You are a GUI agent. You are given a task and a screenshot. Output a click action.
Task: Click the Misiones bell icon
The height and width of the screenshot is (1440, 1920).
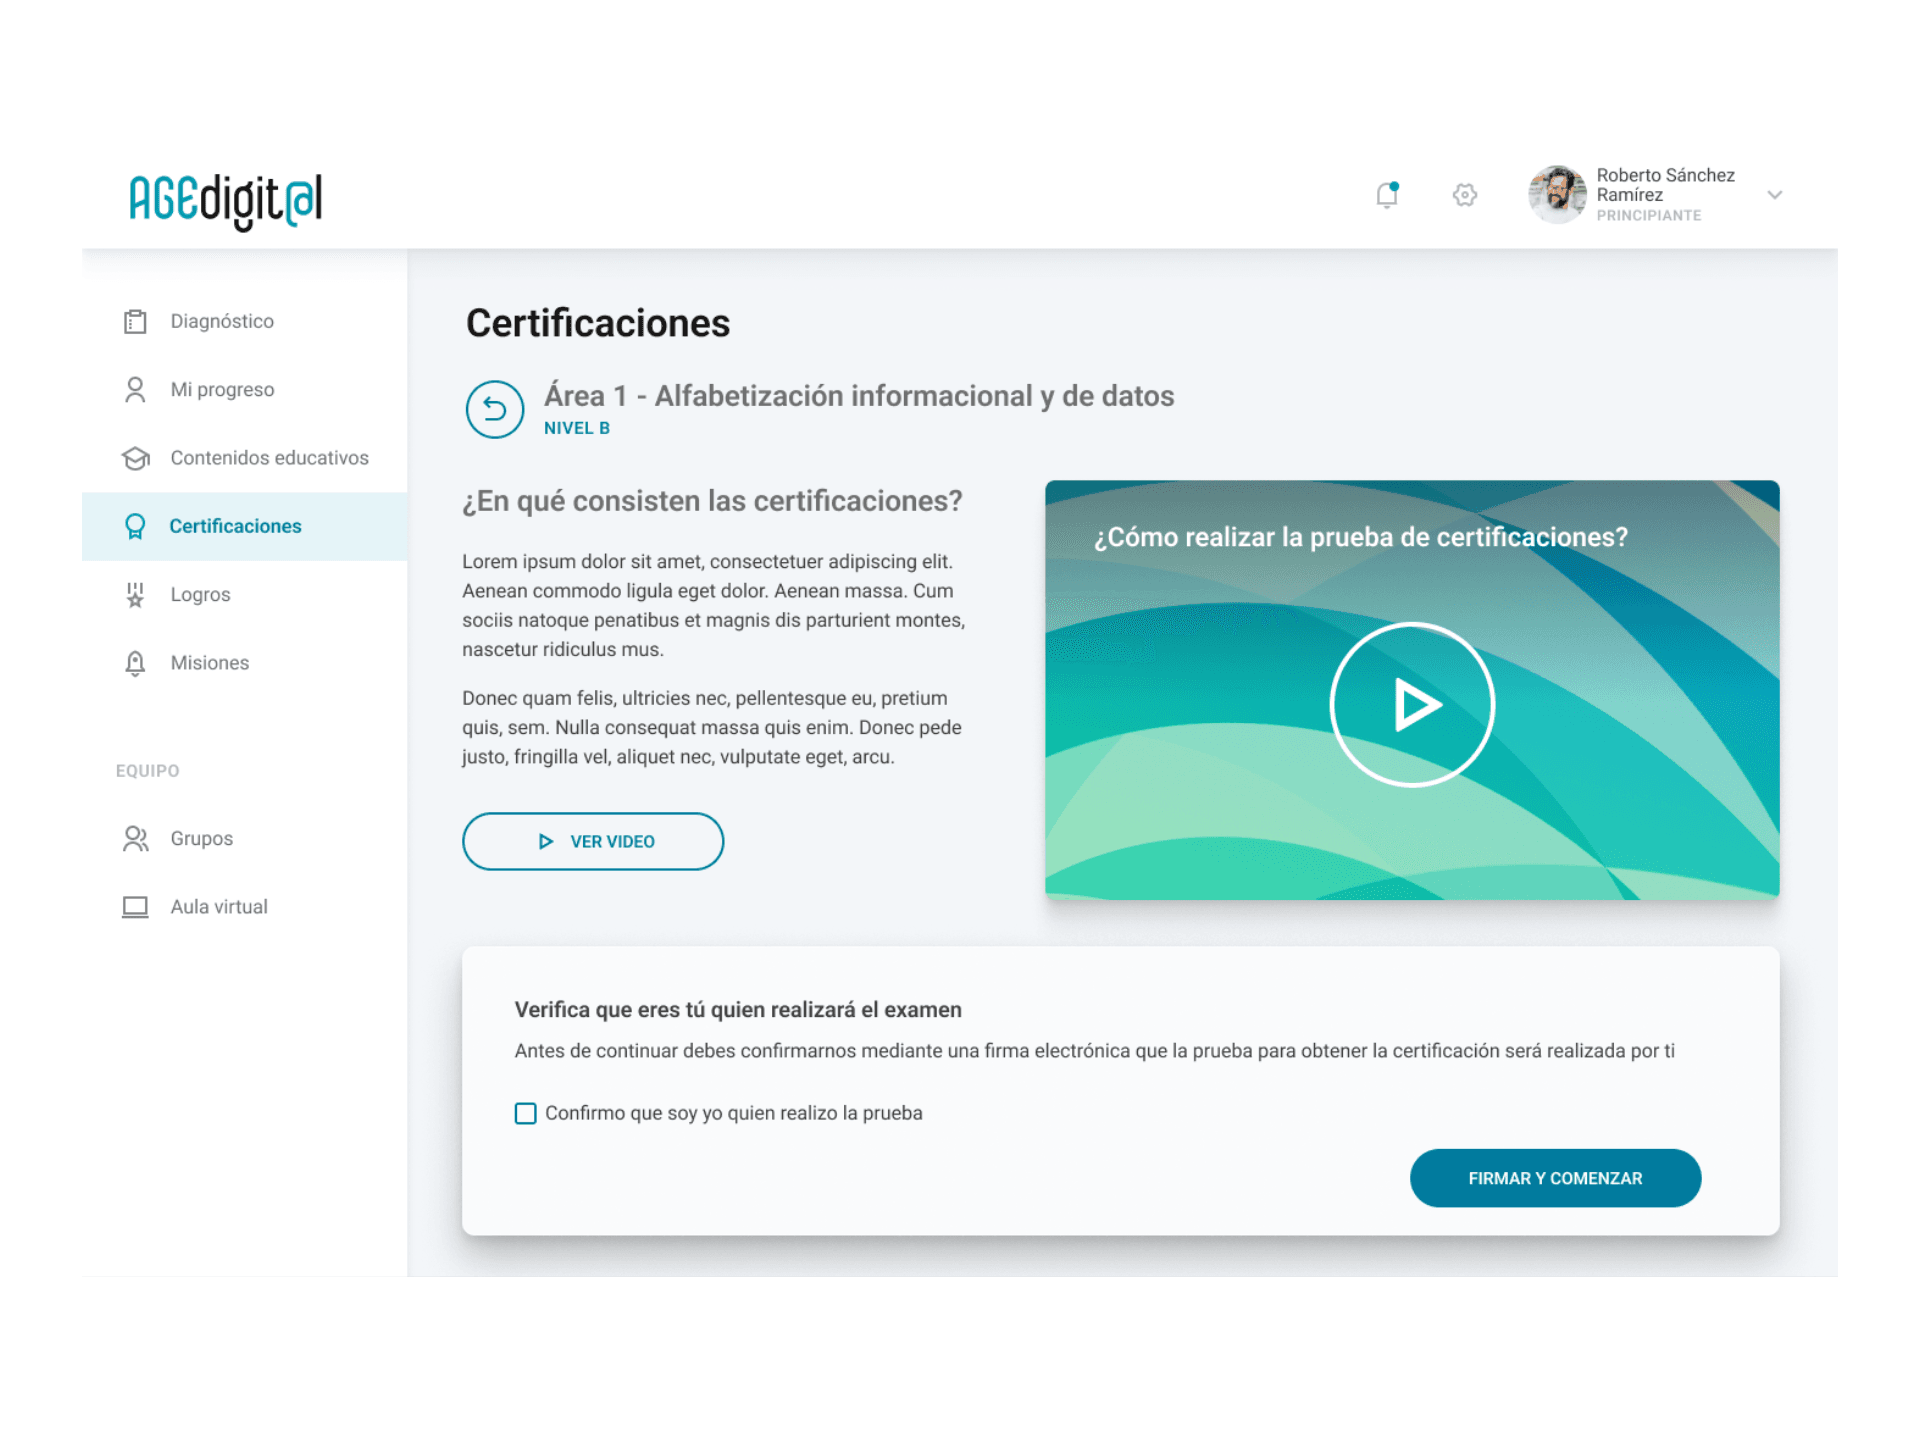[x=135, y=663]
